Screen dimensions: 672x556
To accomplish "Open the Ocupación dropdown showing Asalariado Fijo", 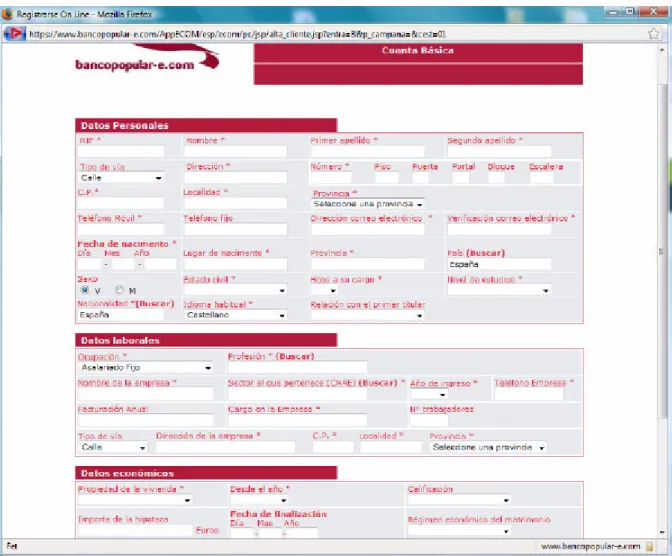I will pyautogui.click(x=145, y=367).
